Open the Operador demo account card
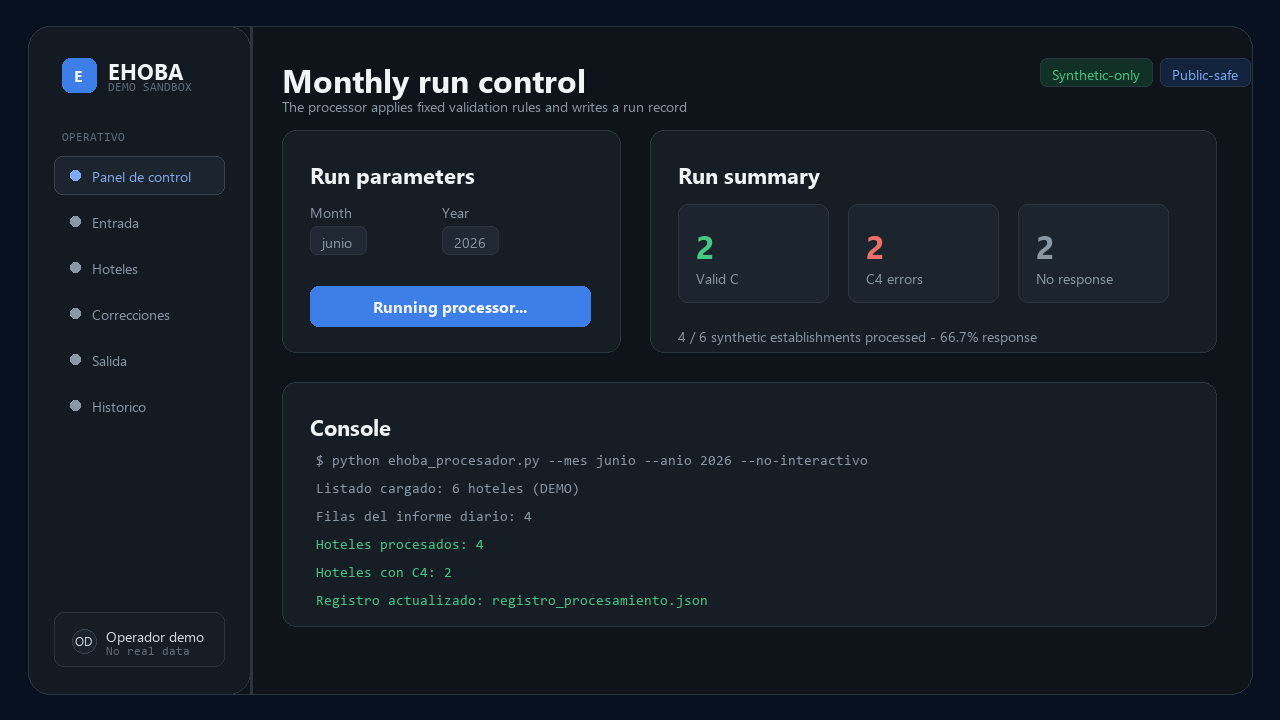This screenshot has height=720, width=1280. pos(139,639)
